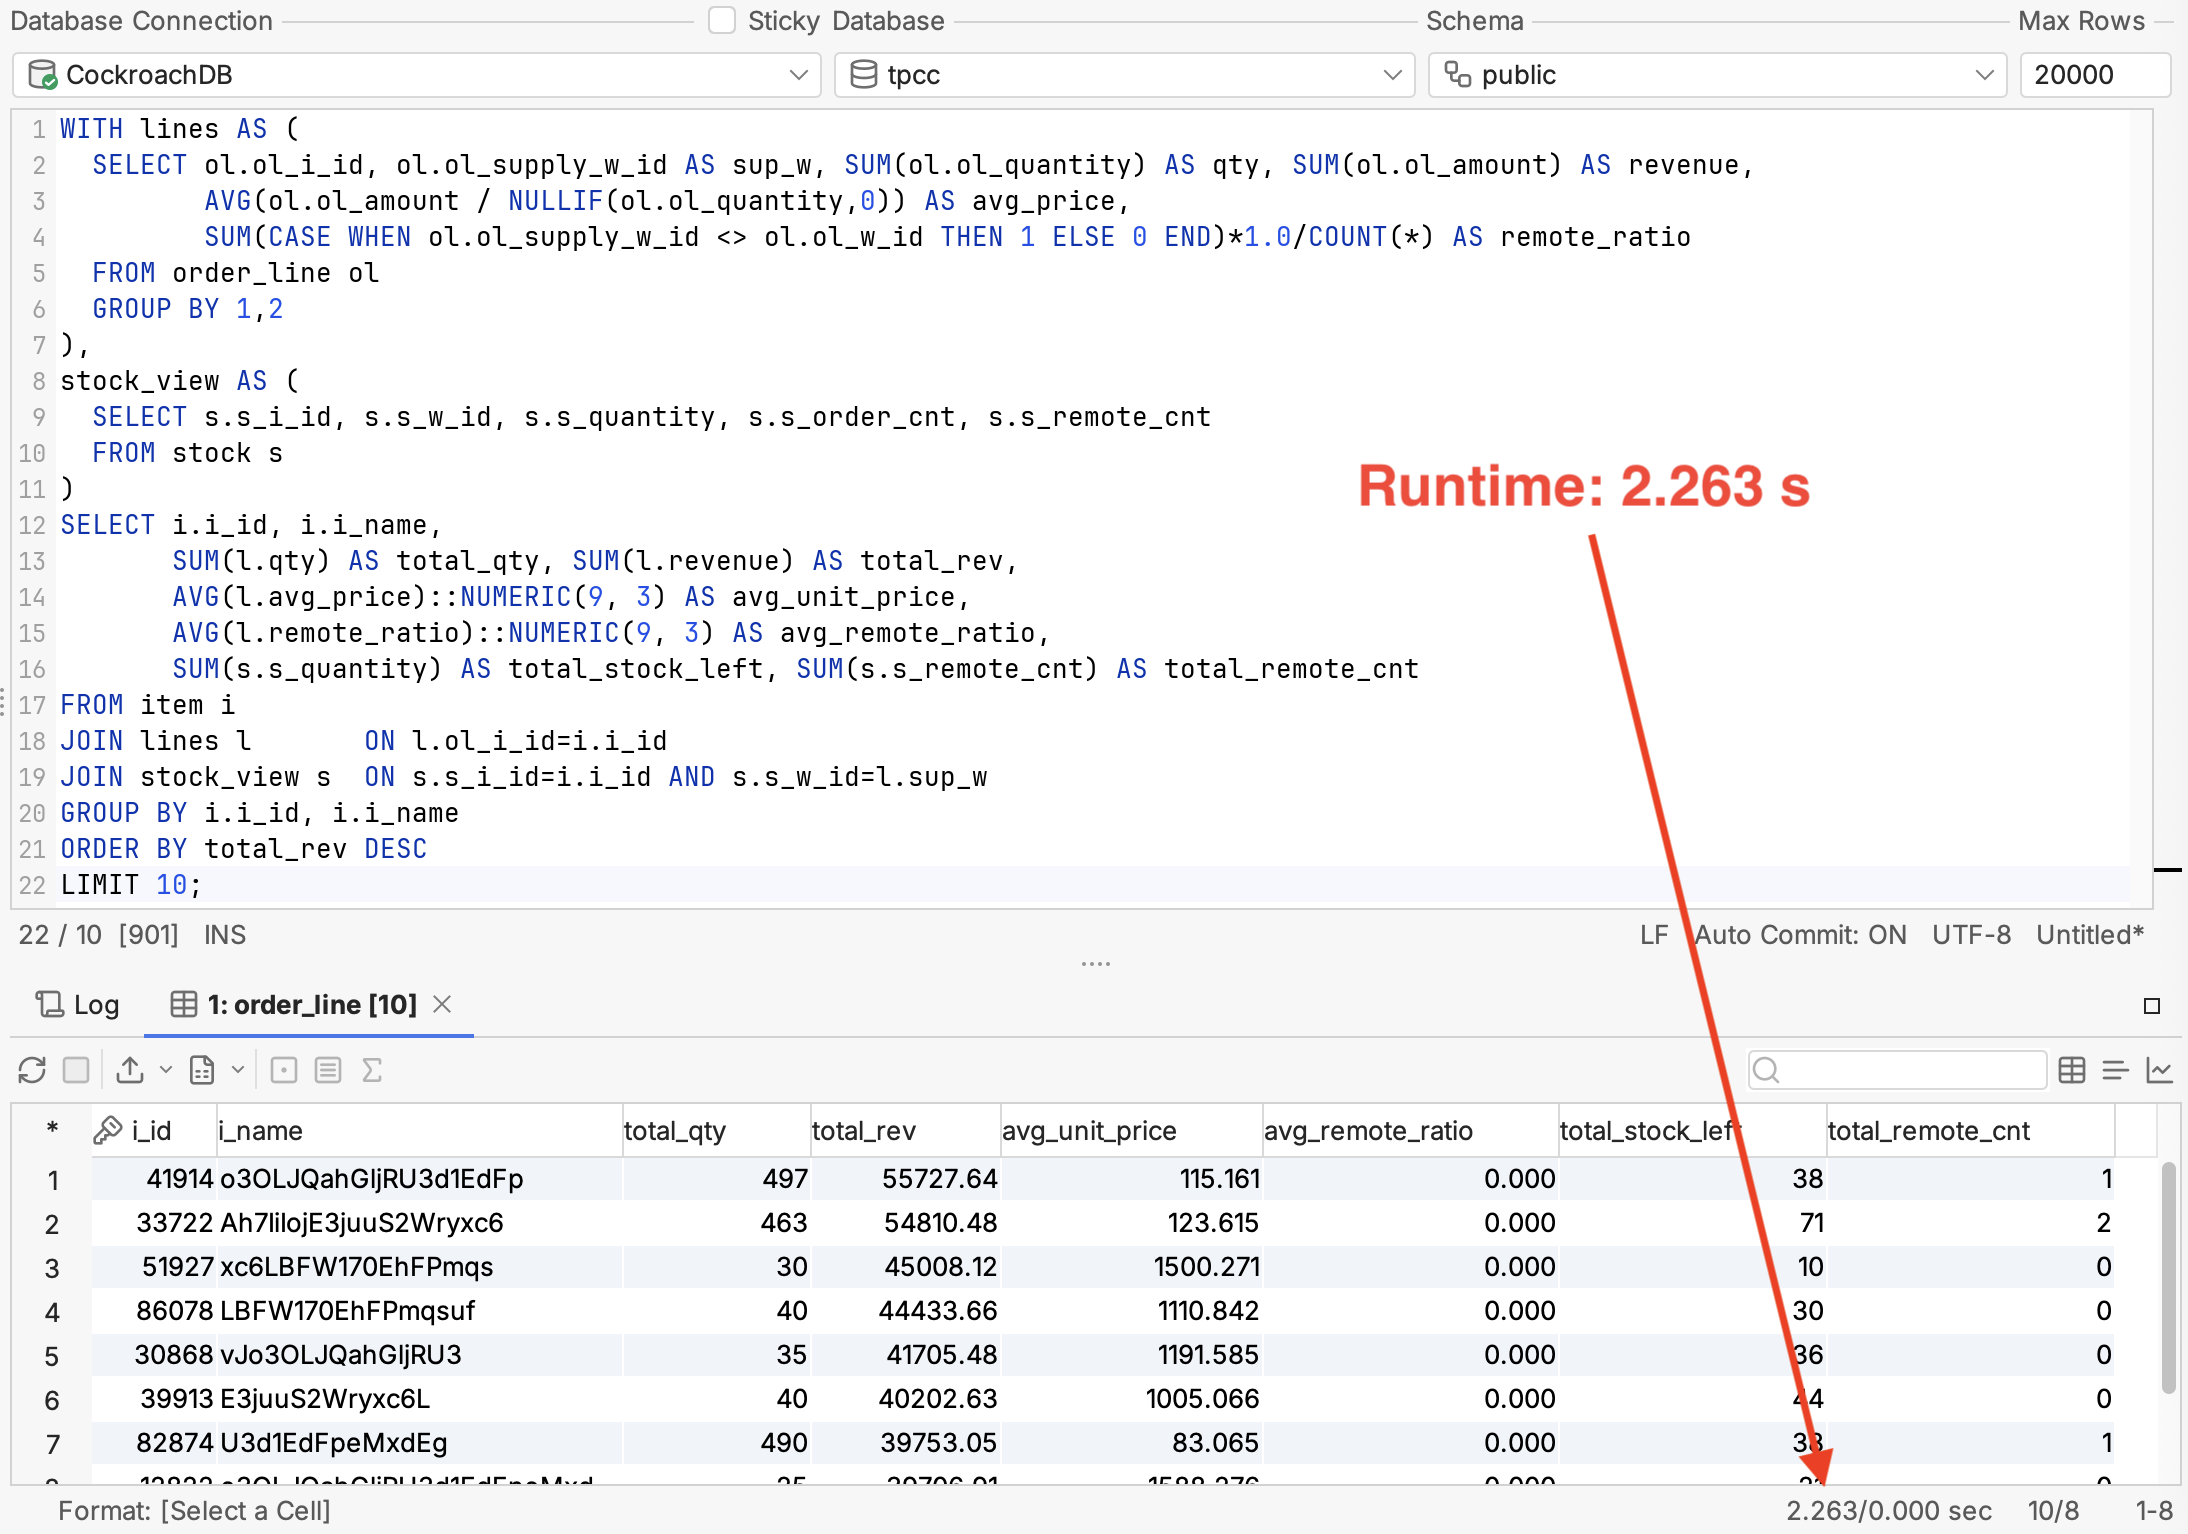The height and width of the screenshot is (1534, 2188).
Task: Open the calculate panel with sigma icon
Action: tap(372, 1069)
